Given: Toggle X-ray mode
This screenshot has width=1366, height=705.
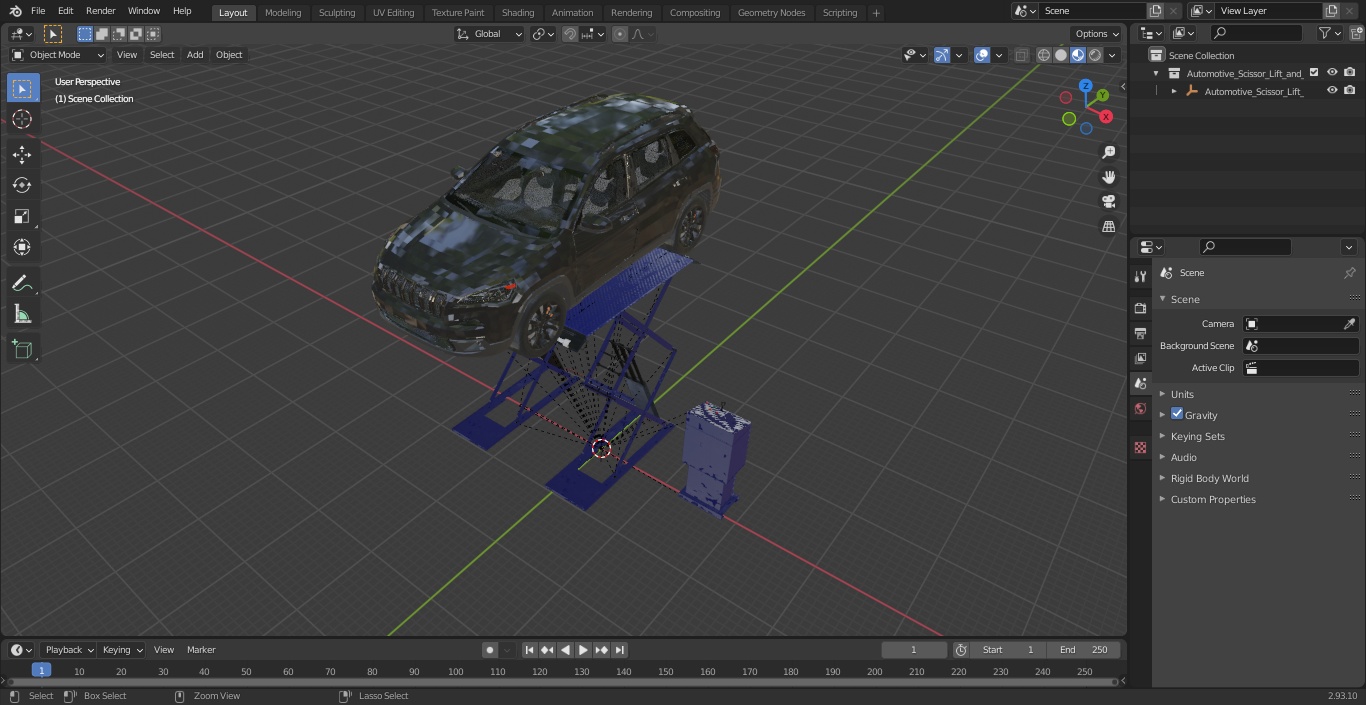Looking at the screenshot, I should [1021, 55].
